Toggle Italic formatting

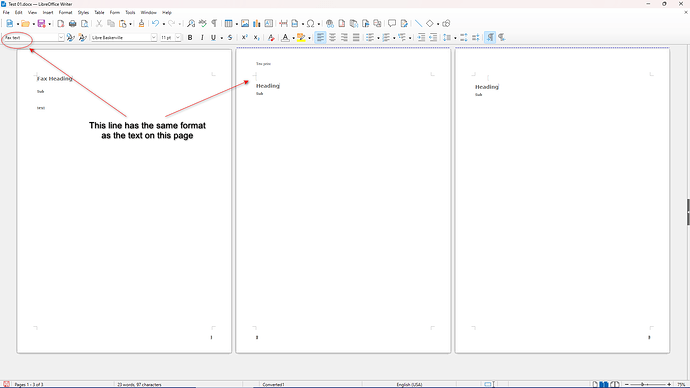point(202,38)
